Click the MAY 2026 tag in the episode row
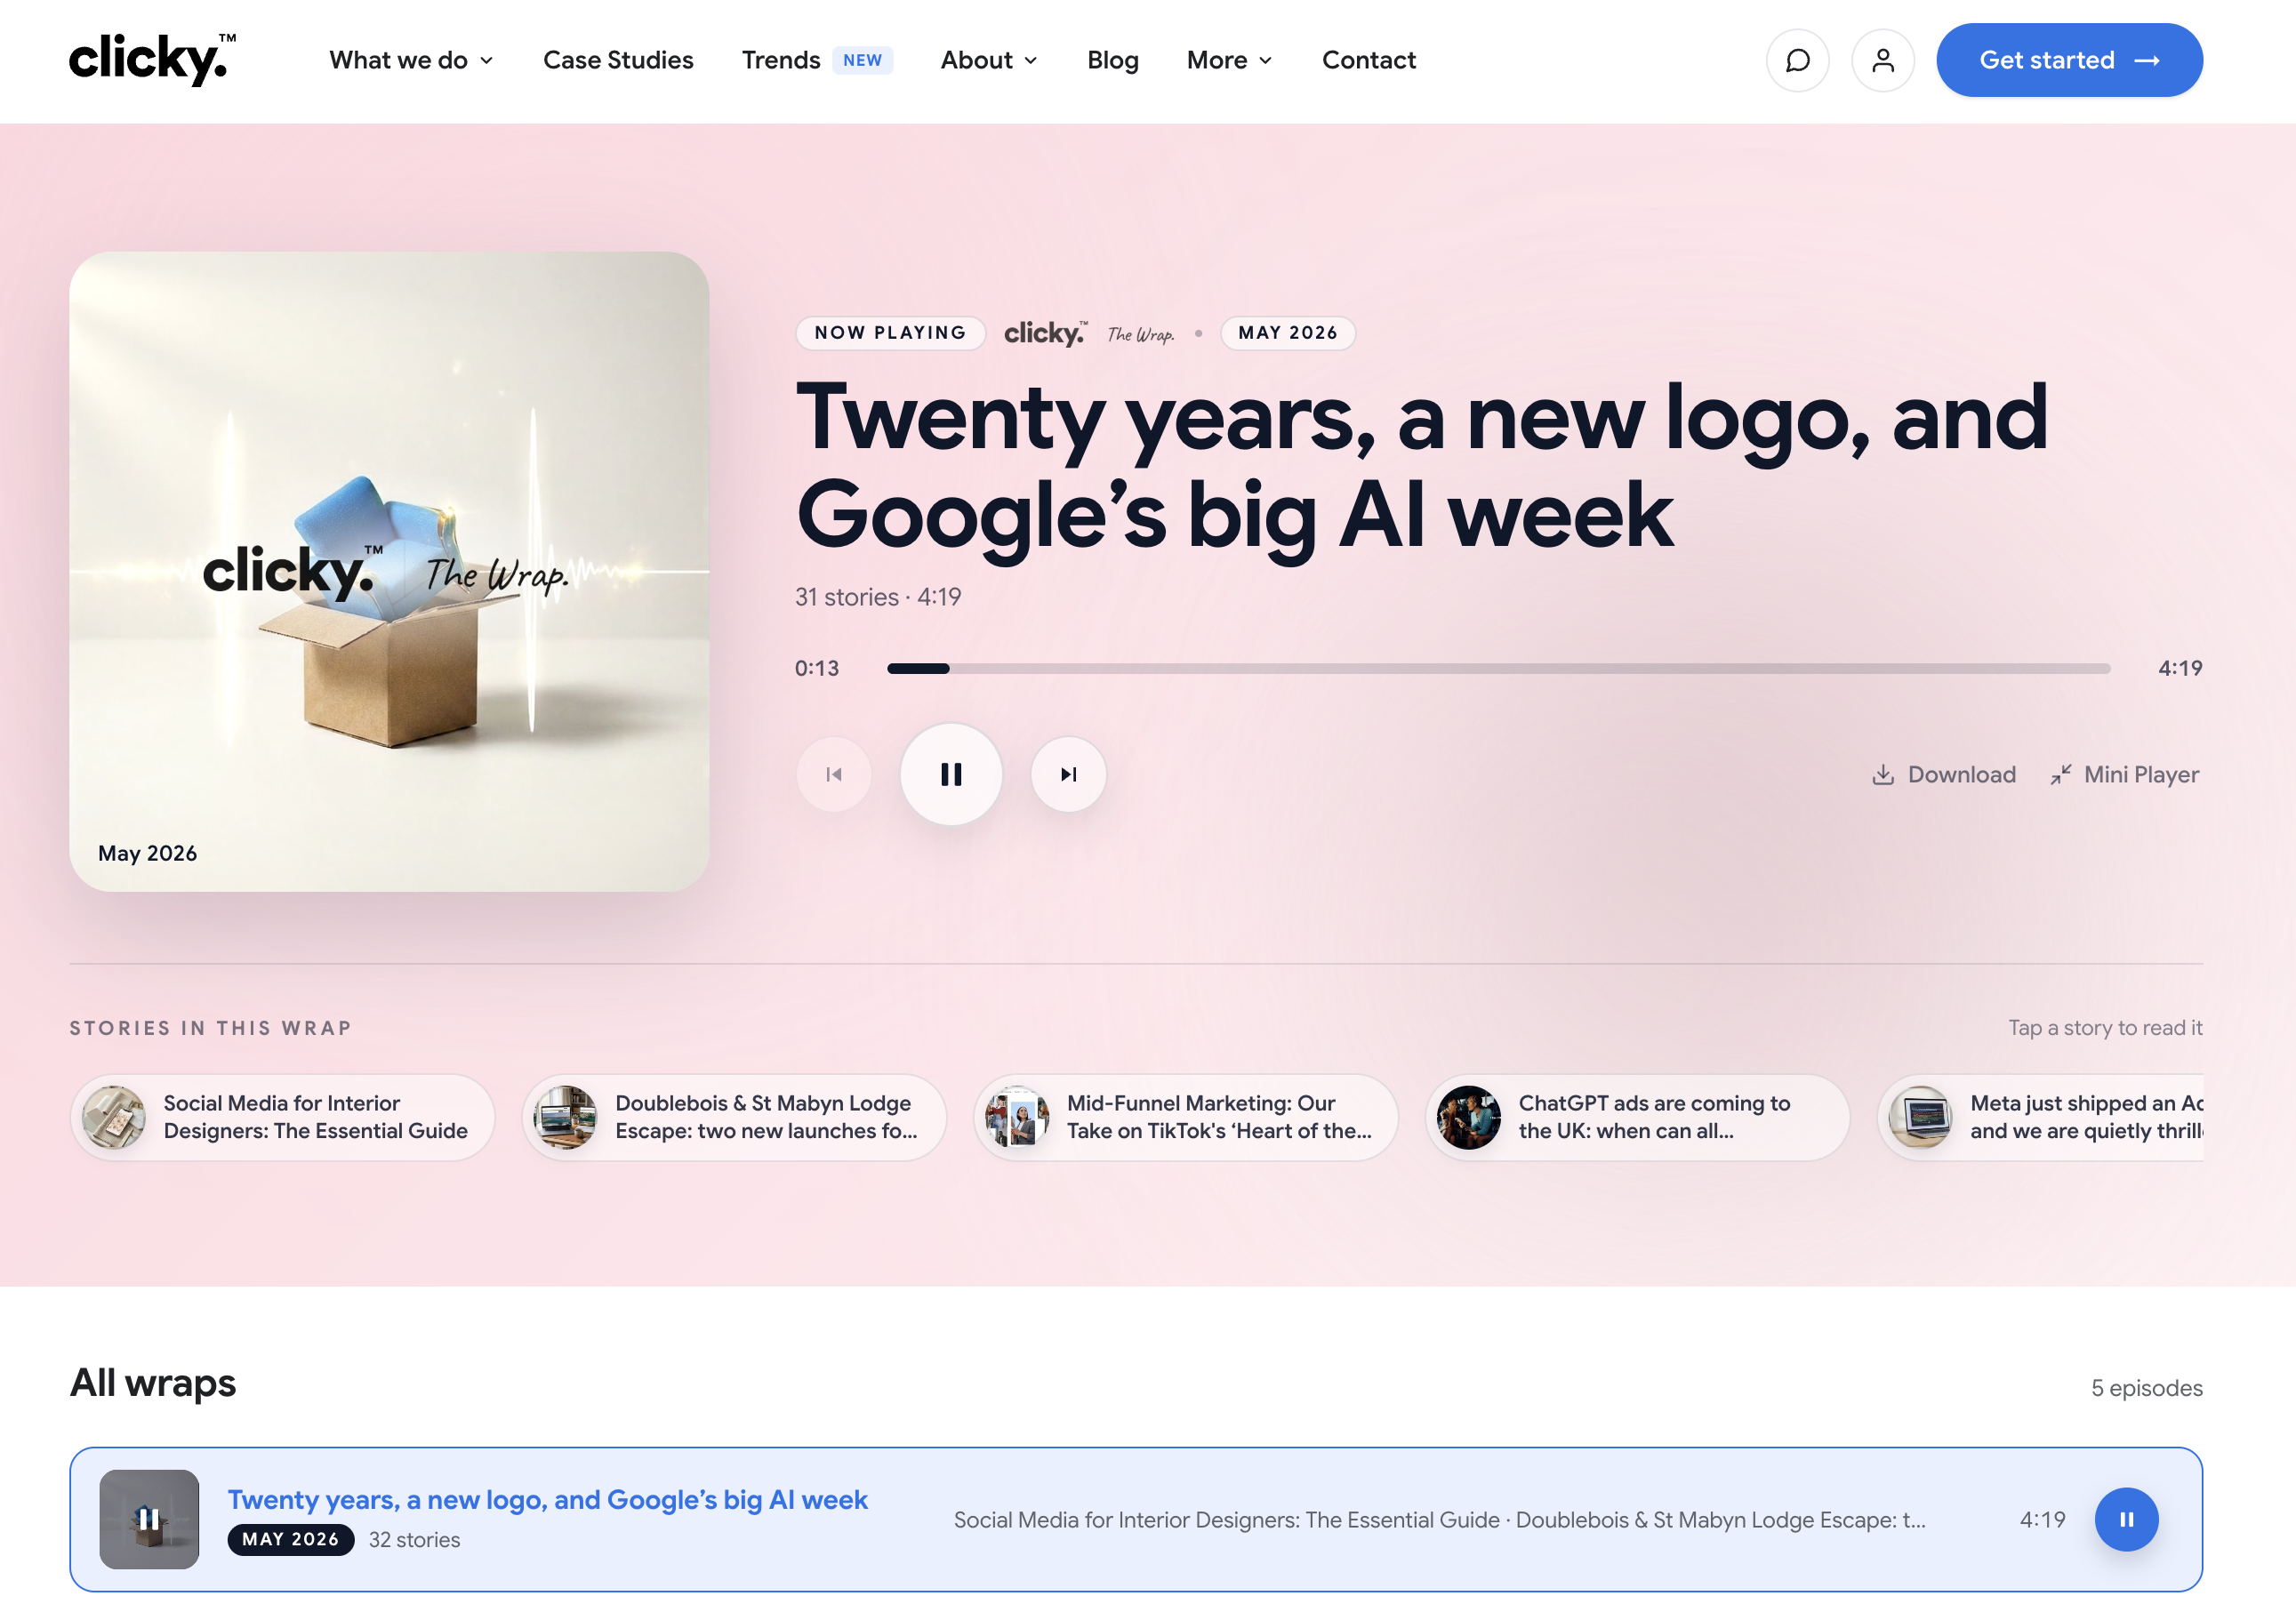This screenshot has width=2296, height=1604. click(291, 1539)
